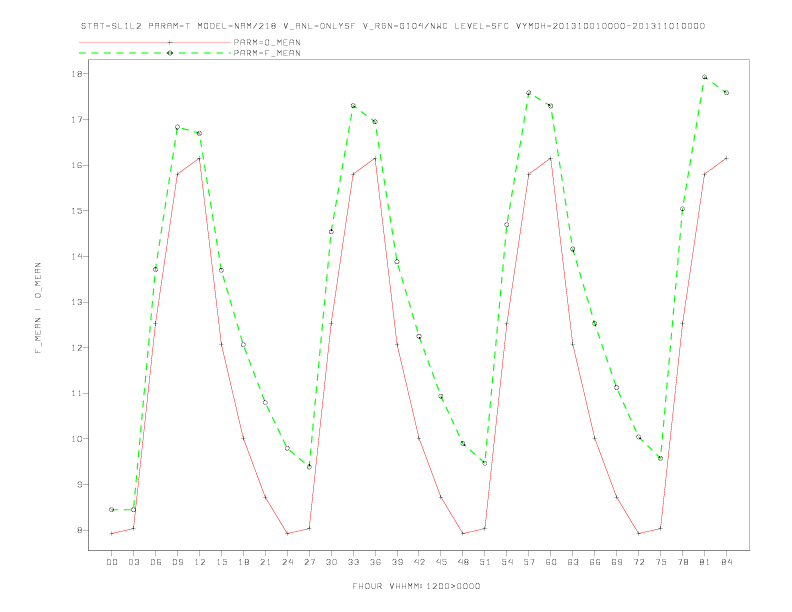This screenshot has width=792, height=612.
Task: Click x-axis forecast hour label 39
Action: [397, 562]
